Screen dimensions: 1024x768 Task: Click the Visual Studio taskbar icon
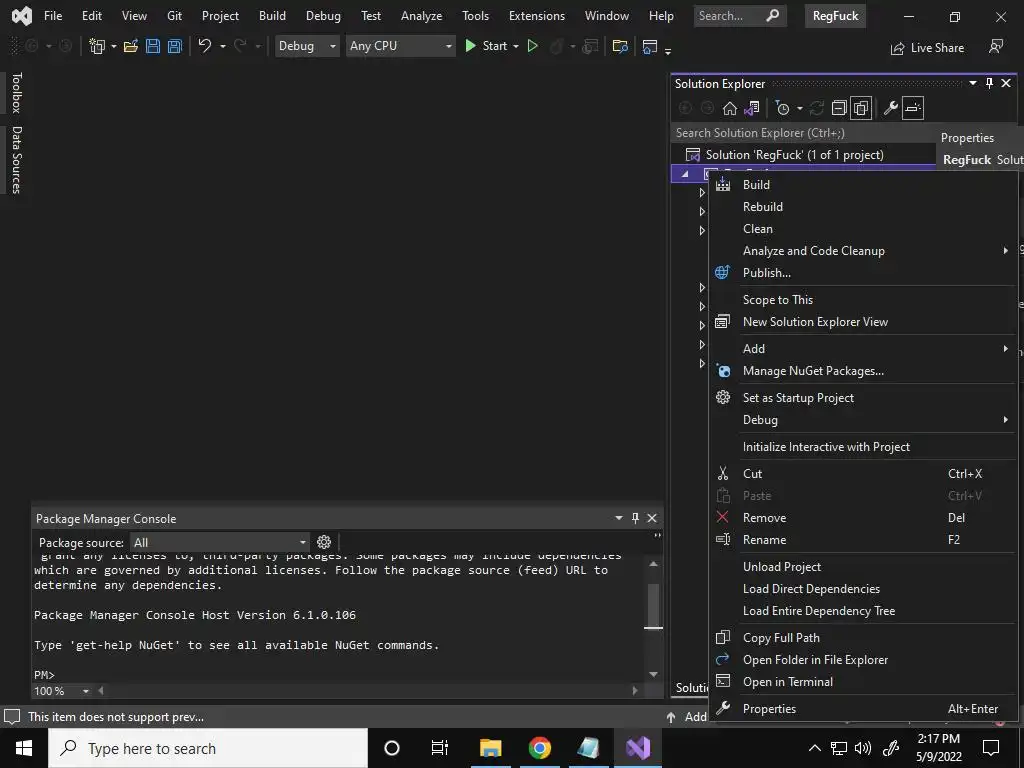pos(638,748)
